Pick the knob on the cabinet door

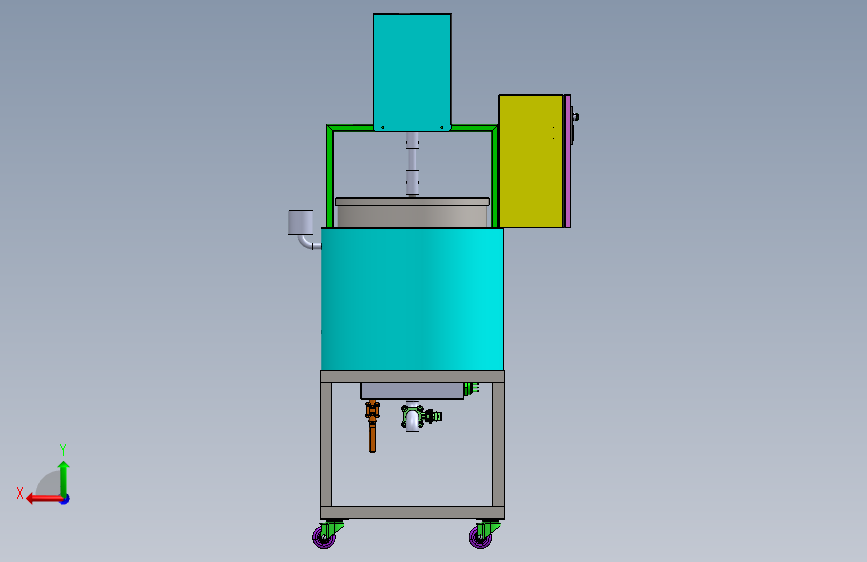[575, 117]
